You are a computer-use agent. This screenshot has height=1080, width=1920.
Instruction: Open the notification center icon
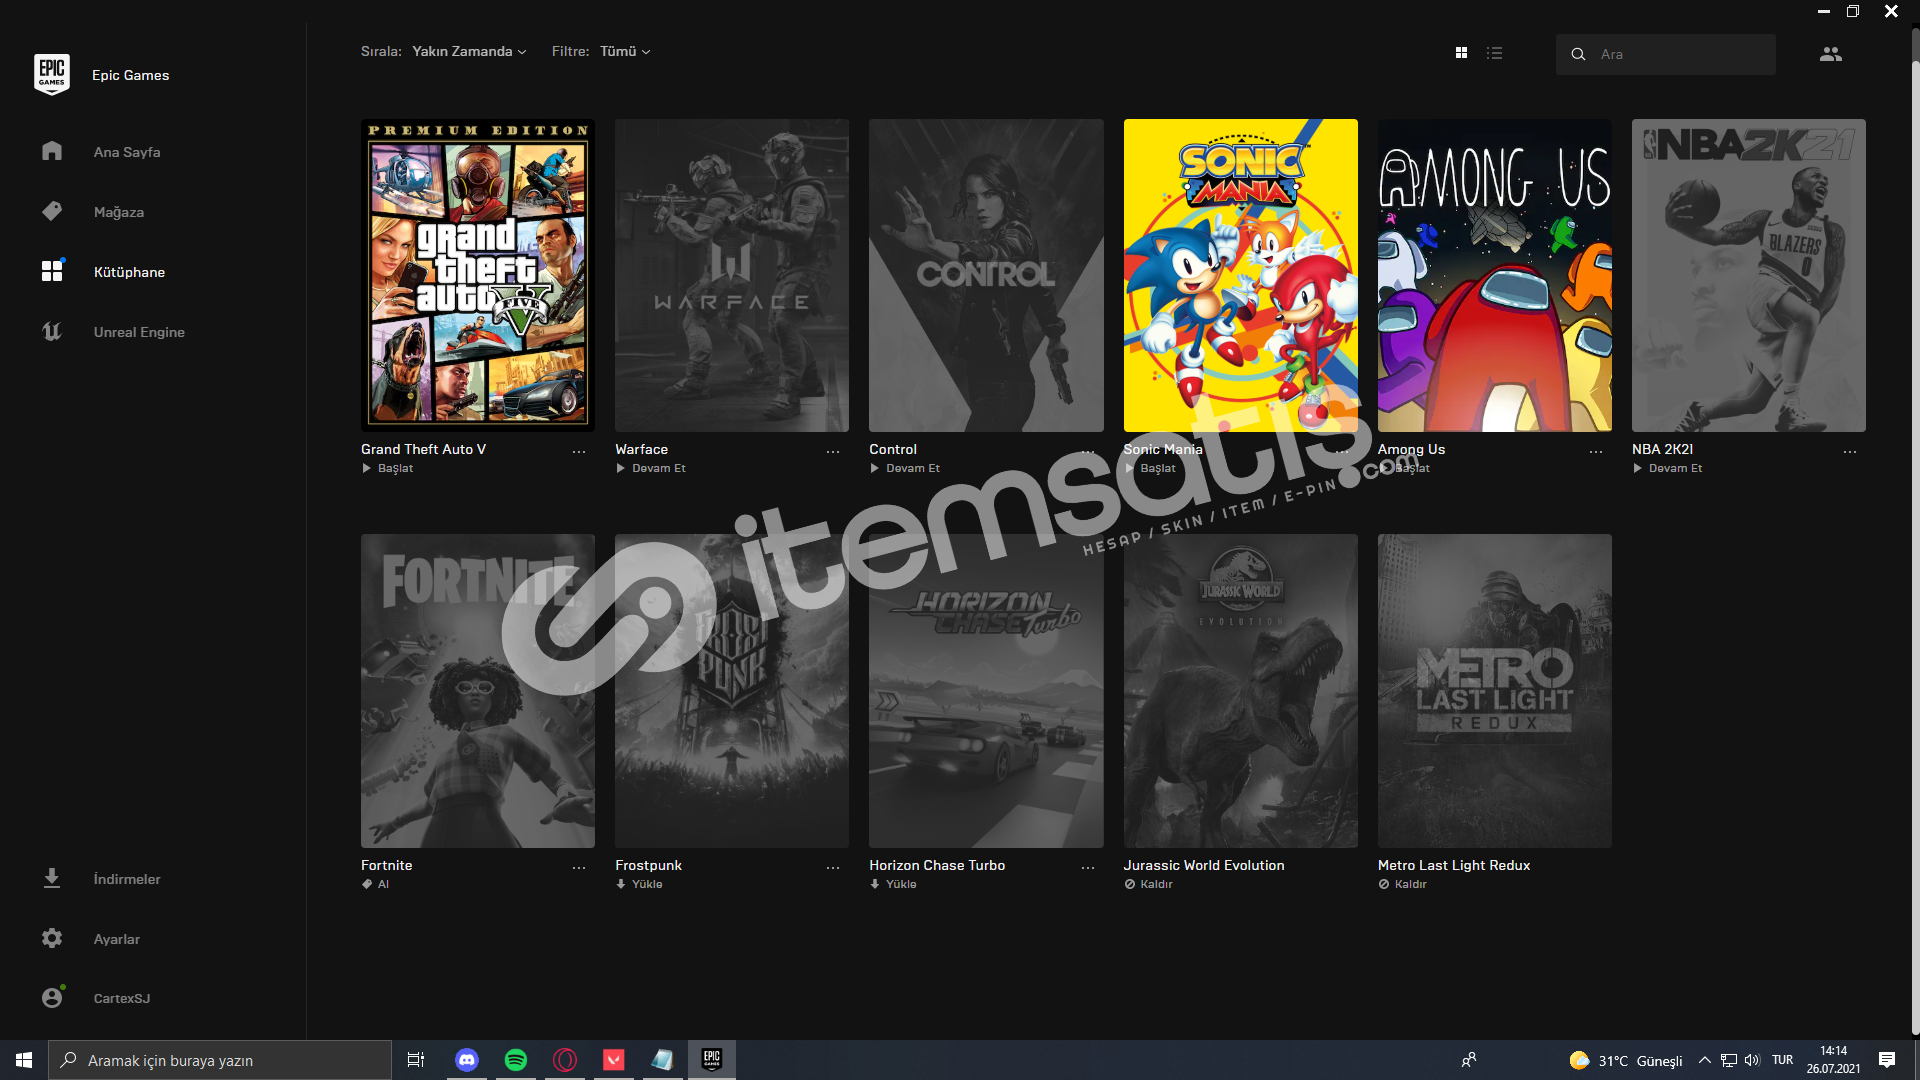pos(1887,1060)
